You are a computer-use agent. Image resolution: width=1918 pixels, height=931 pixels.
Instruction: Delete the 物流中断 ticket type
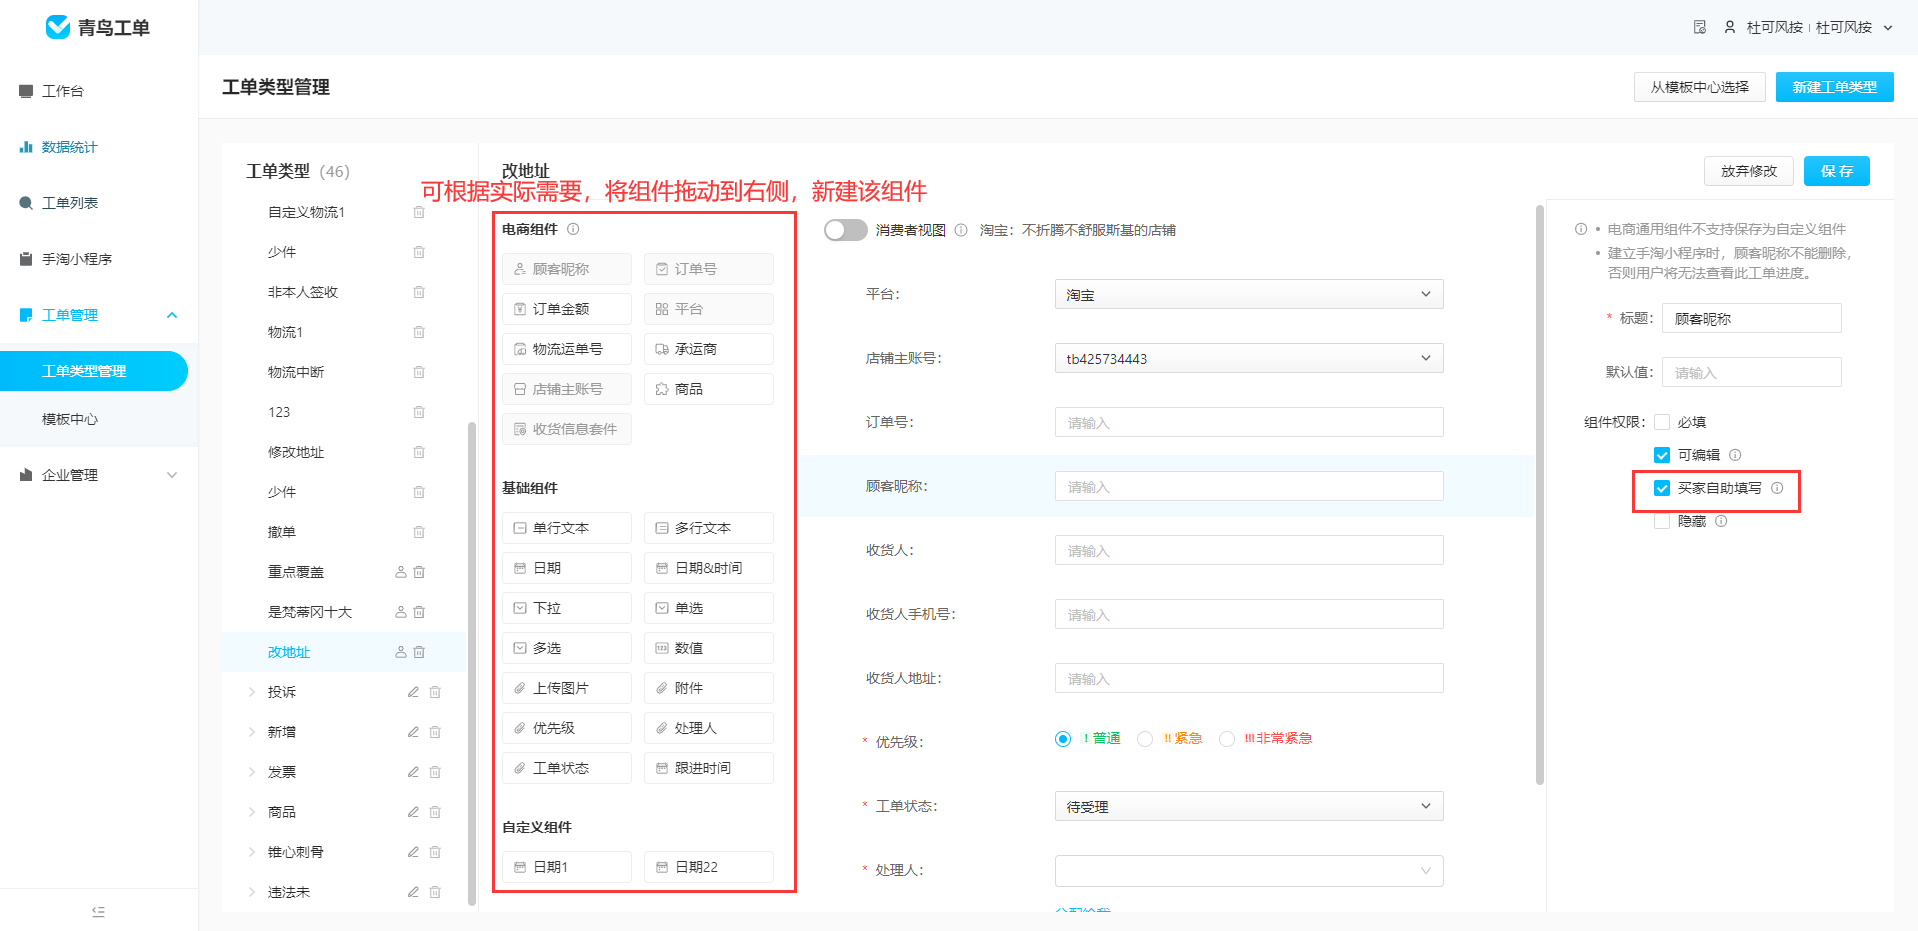(419, 372)
